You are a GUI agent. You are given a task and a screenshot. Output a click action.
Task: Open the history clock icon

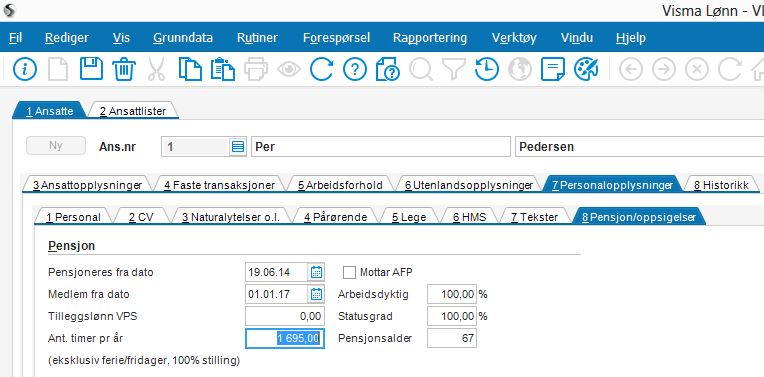[x=486, y=69]
